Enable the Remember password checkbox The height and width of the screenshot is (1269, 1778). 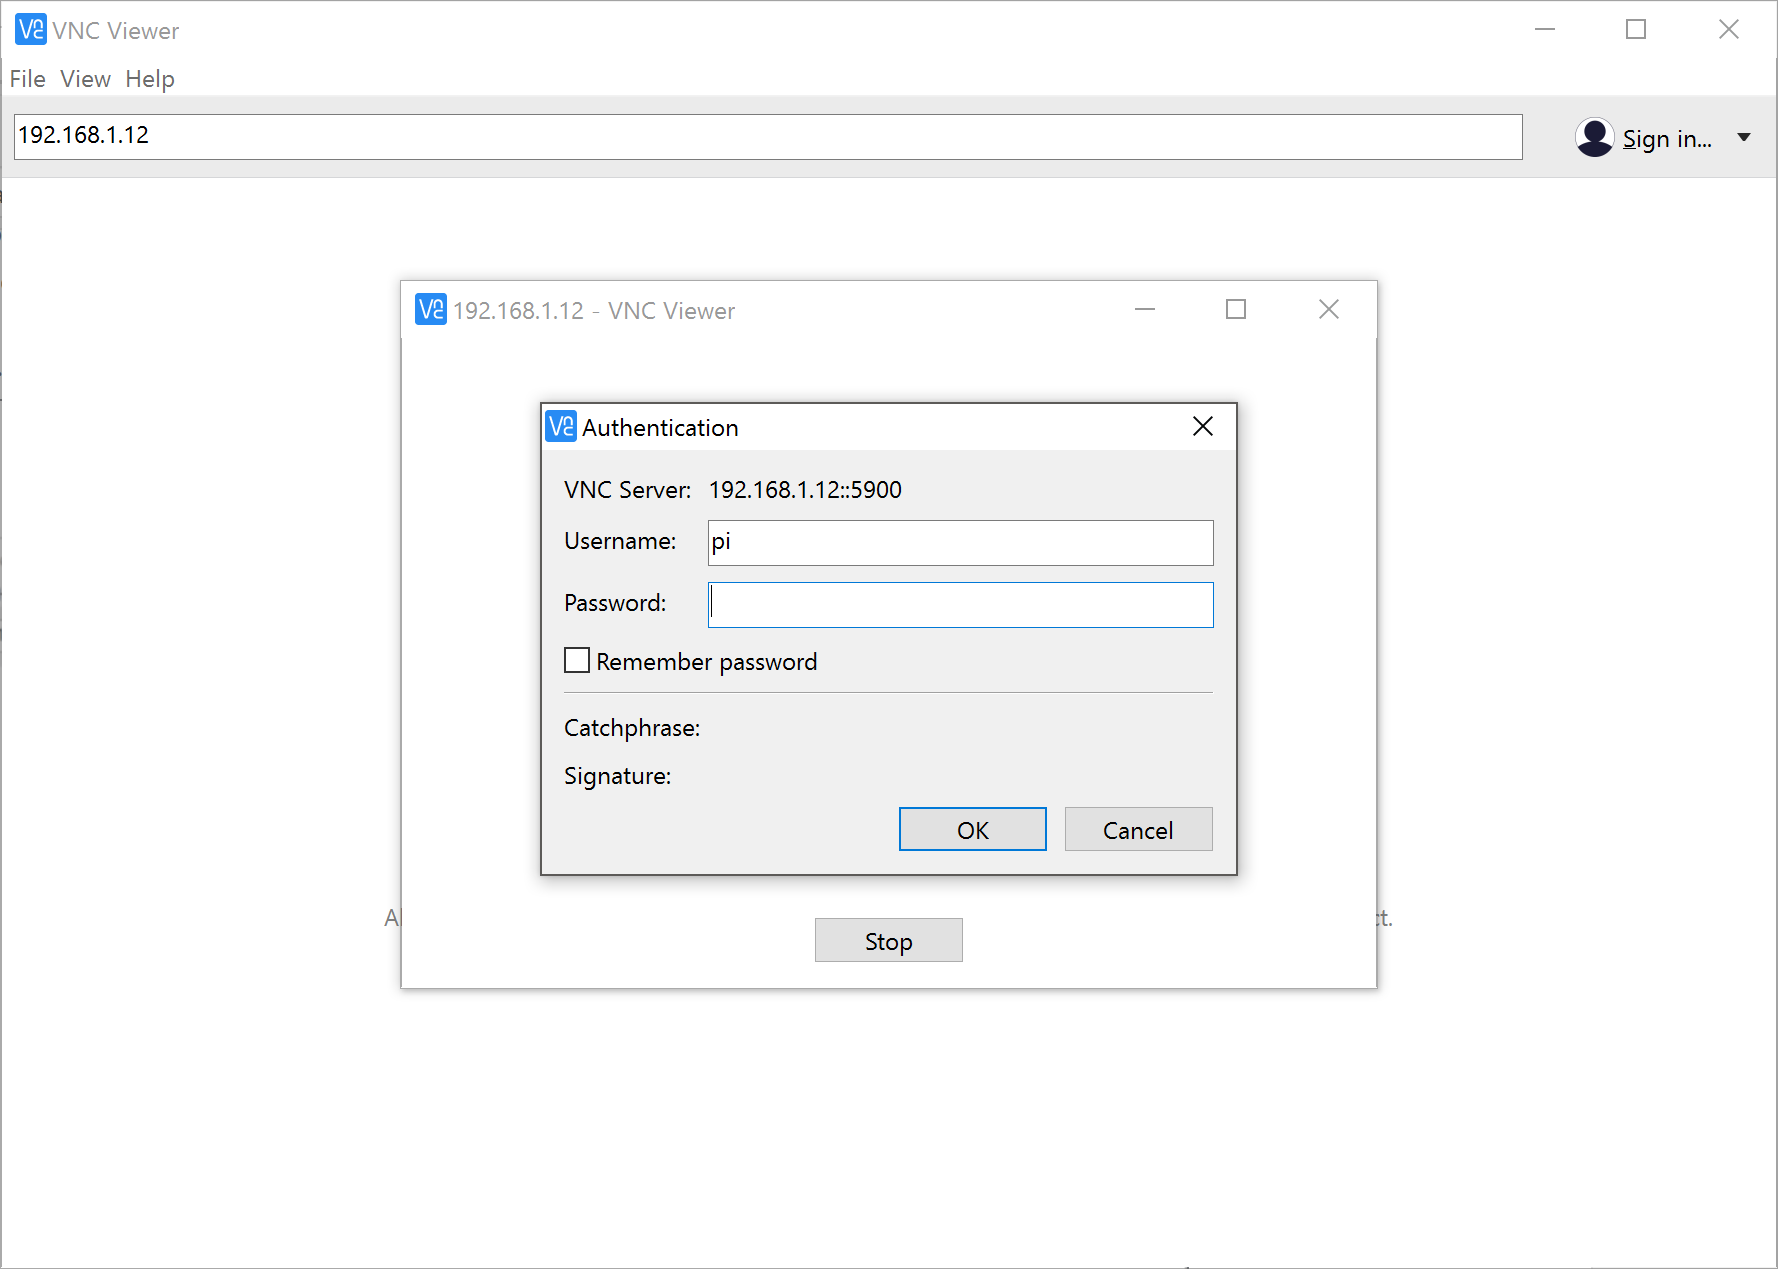(577, 661)
